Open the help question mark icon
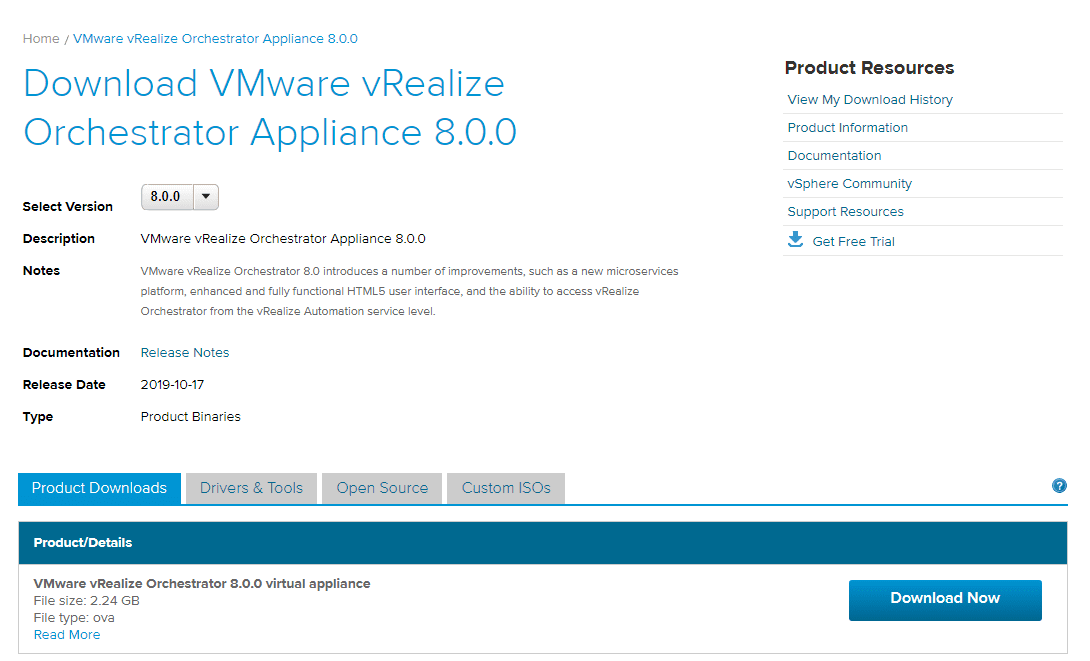Image resolution: width=1090 pixels, height=661 pixels. [x=1059, y=486]
